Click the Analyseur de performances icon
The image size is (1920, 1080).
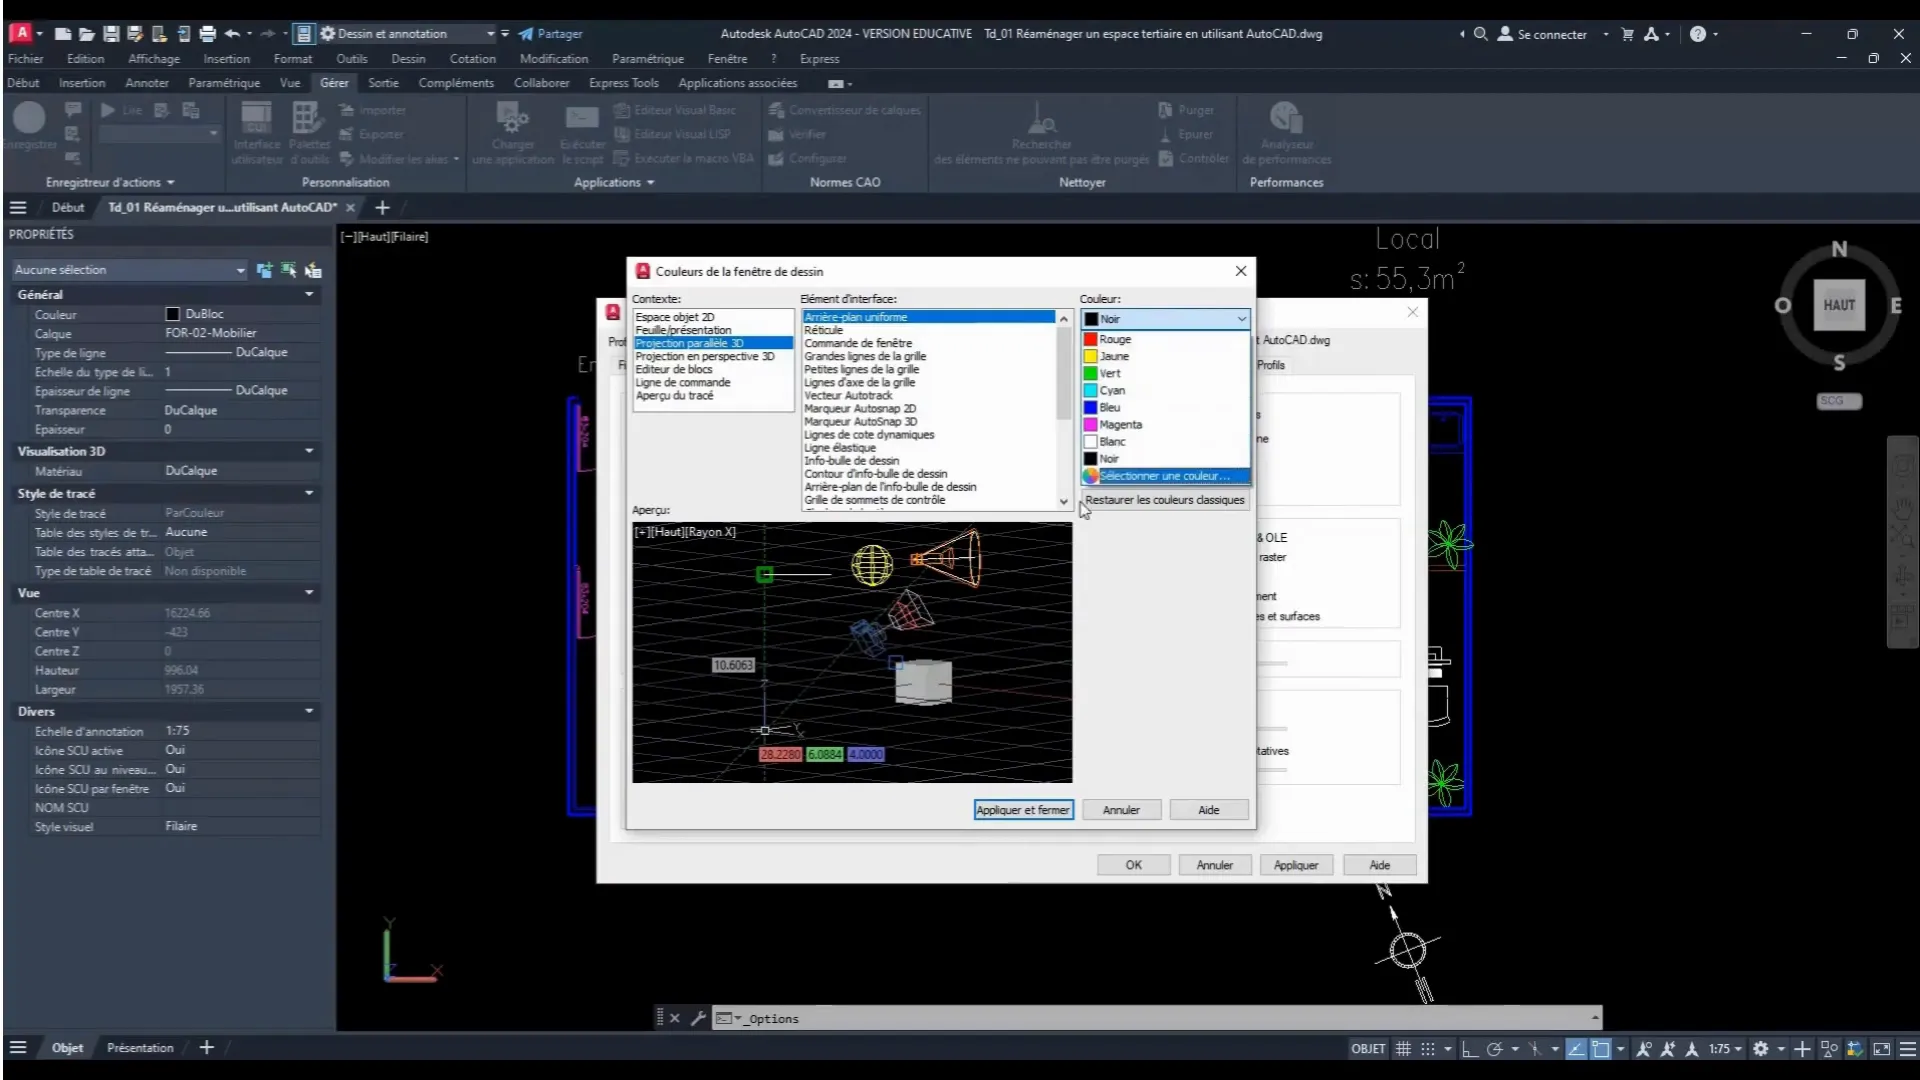(1285, 118)
